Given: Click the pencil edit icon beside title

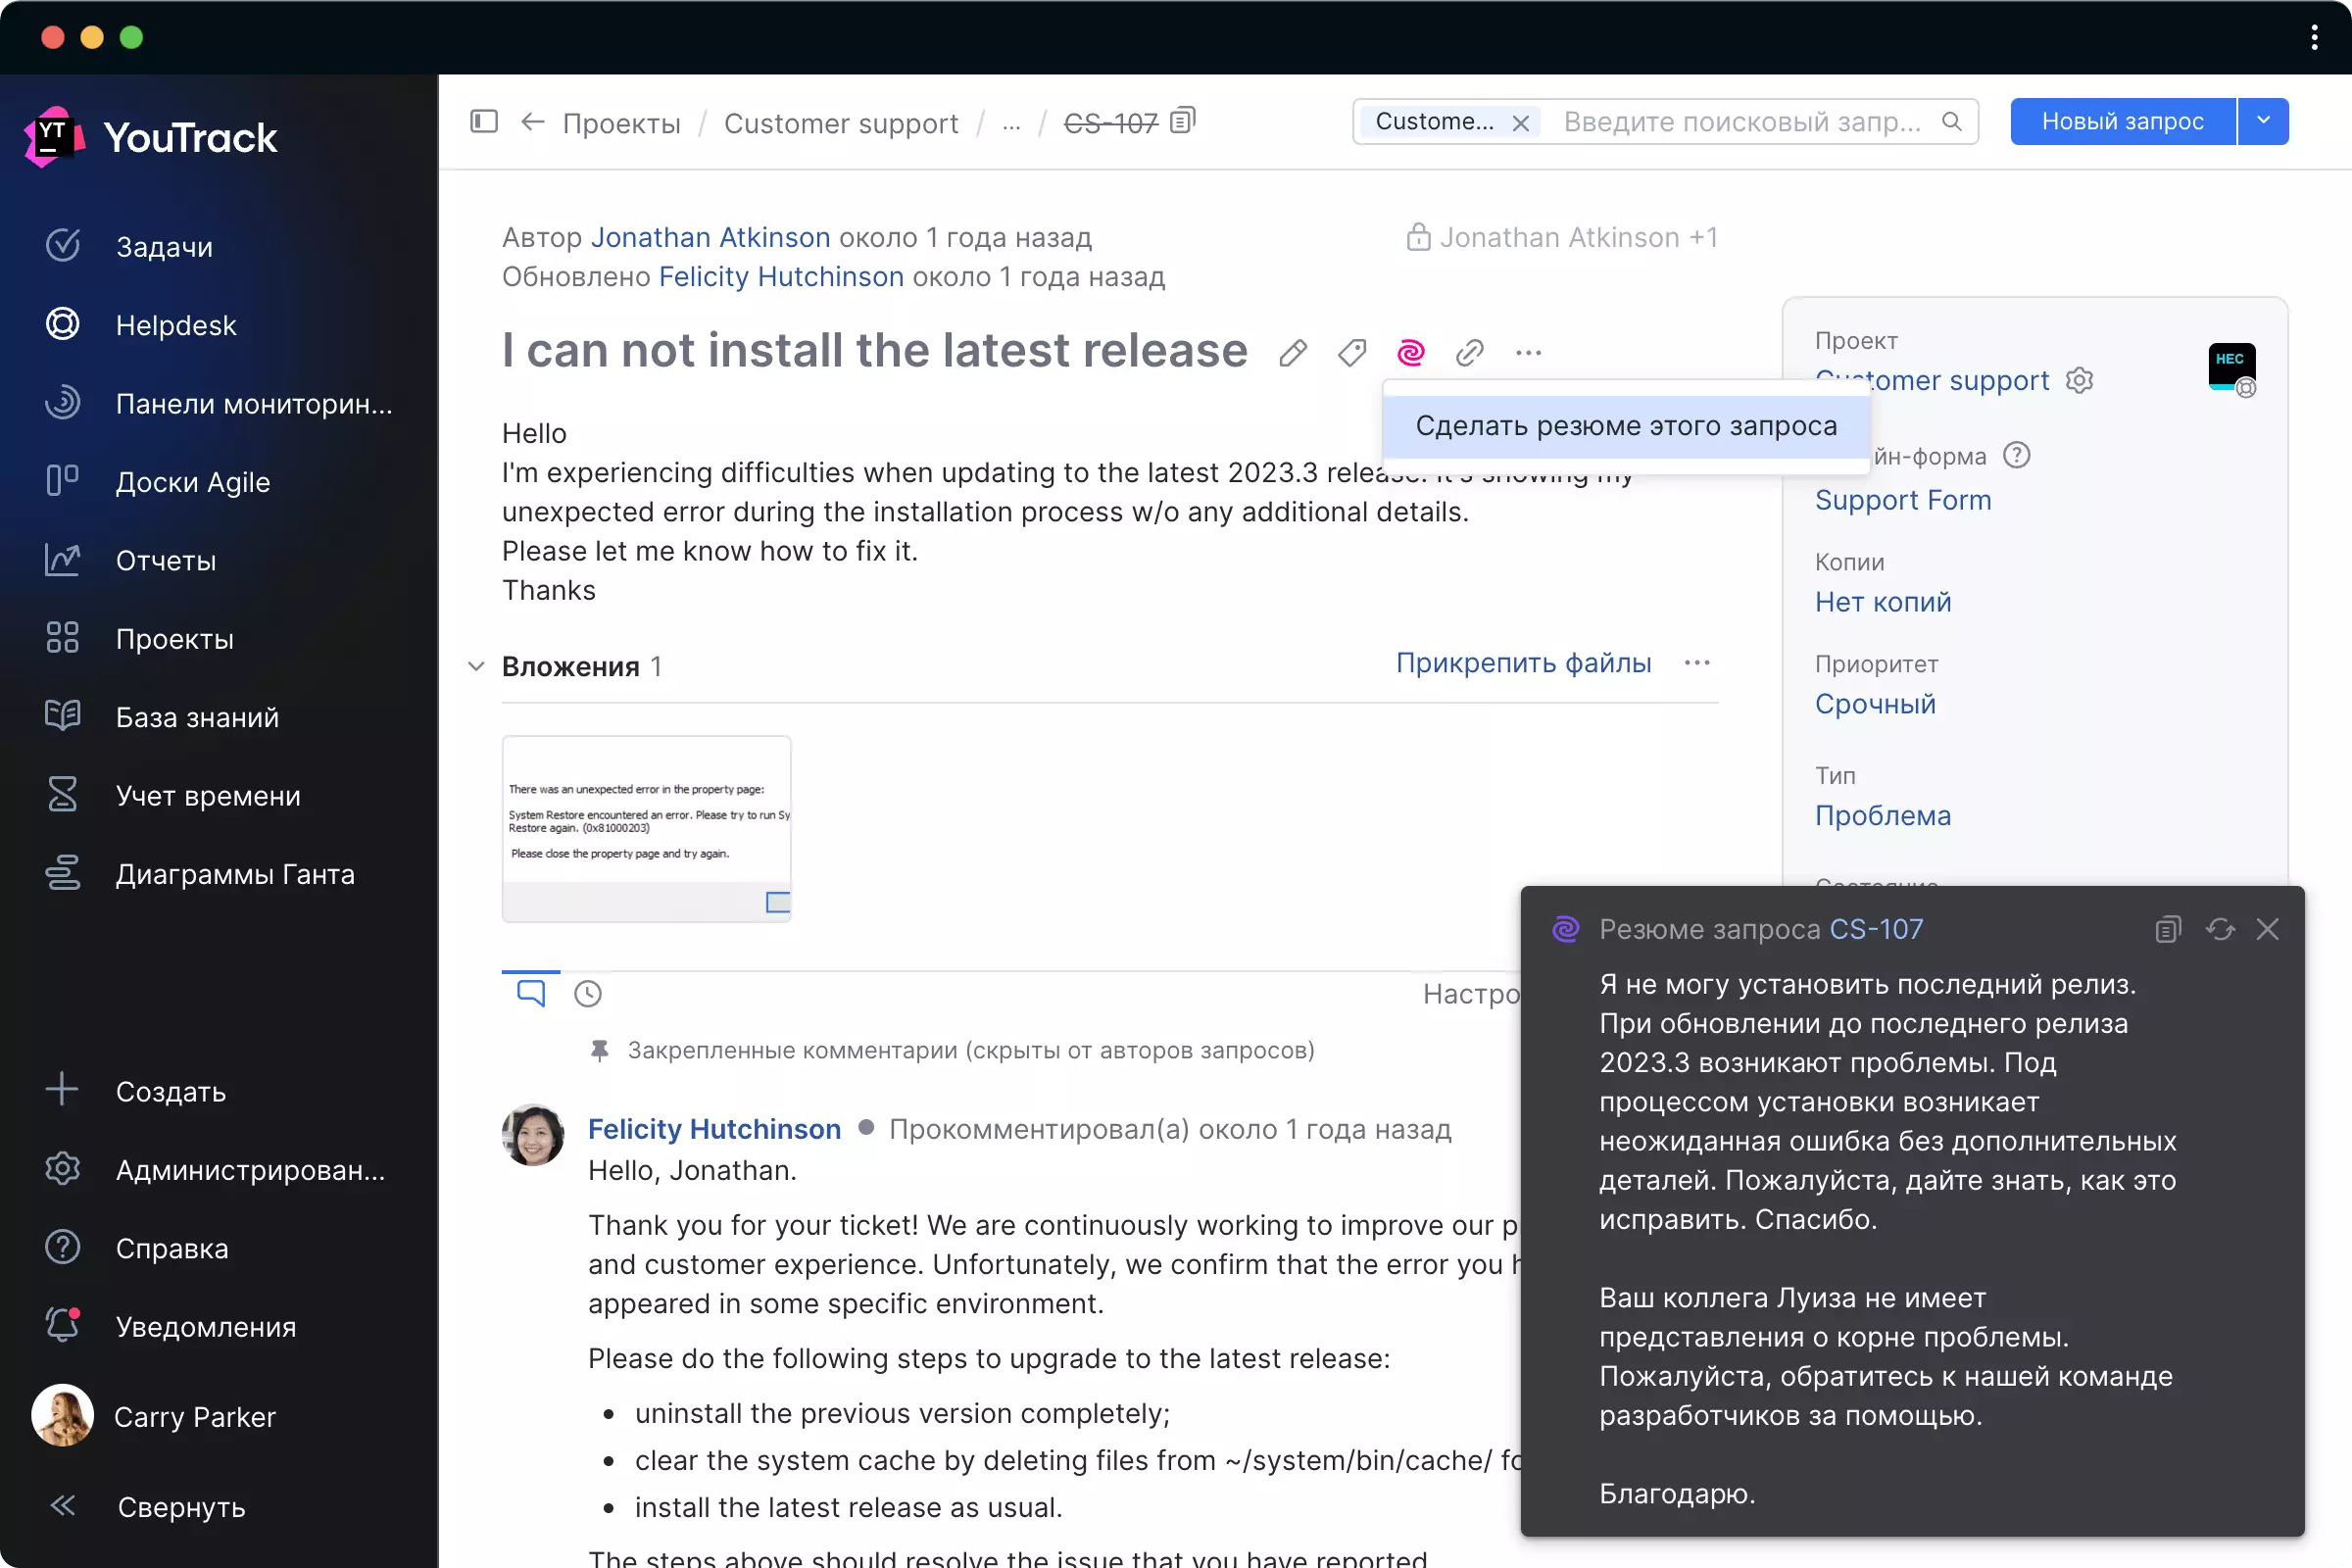Looking at the screenshot, I should point(1292,352).
